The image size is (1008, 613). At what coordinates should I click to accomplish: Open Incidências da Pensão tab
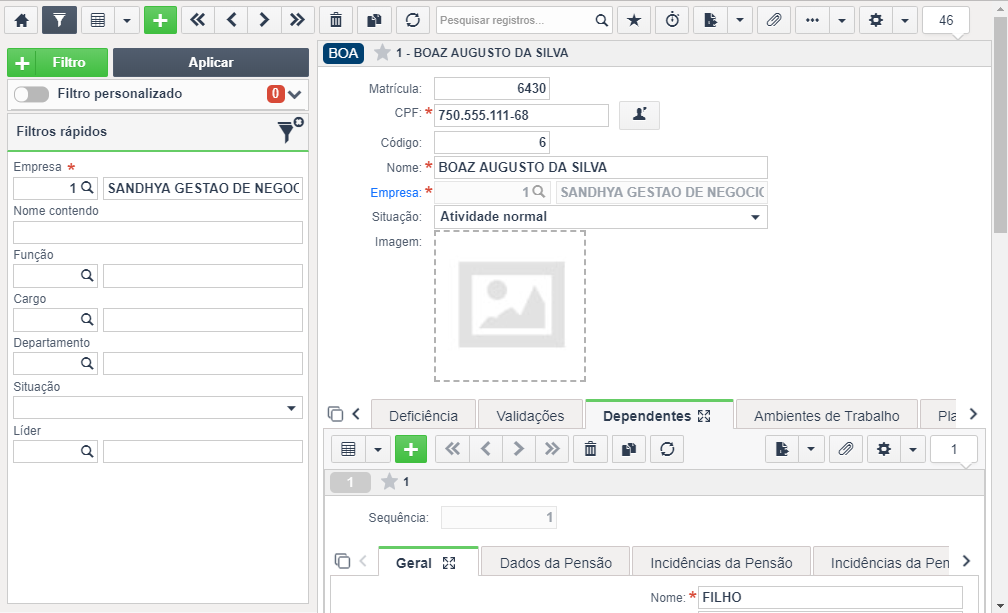point(721,563)
